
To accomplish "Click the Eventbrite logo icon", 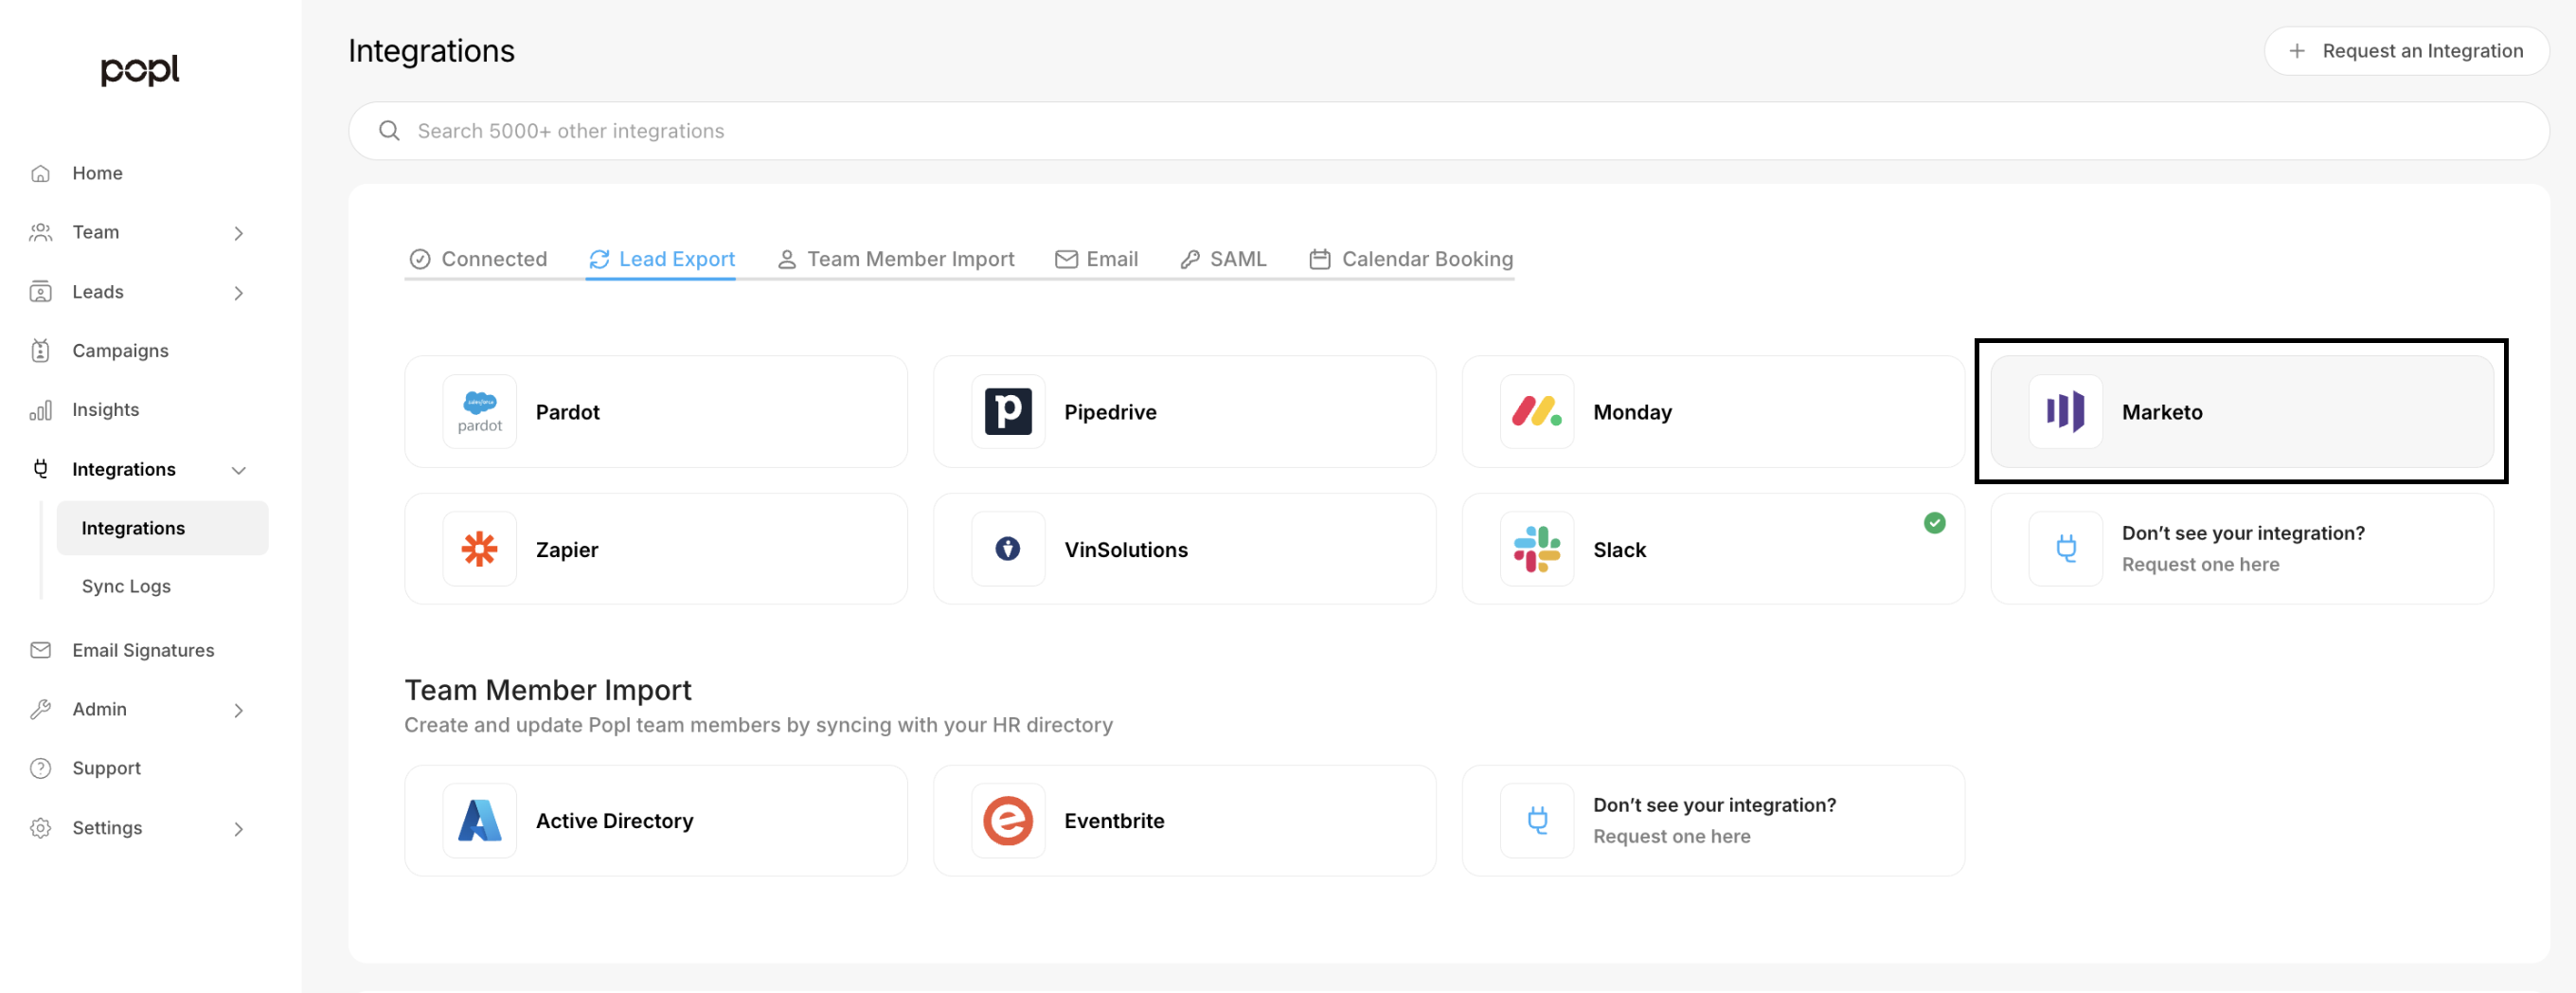I will point(1007,821).
